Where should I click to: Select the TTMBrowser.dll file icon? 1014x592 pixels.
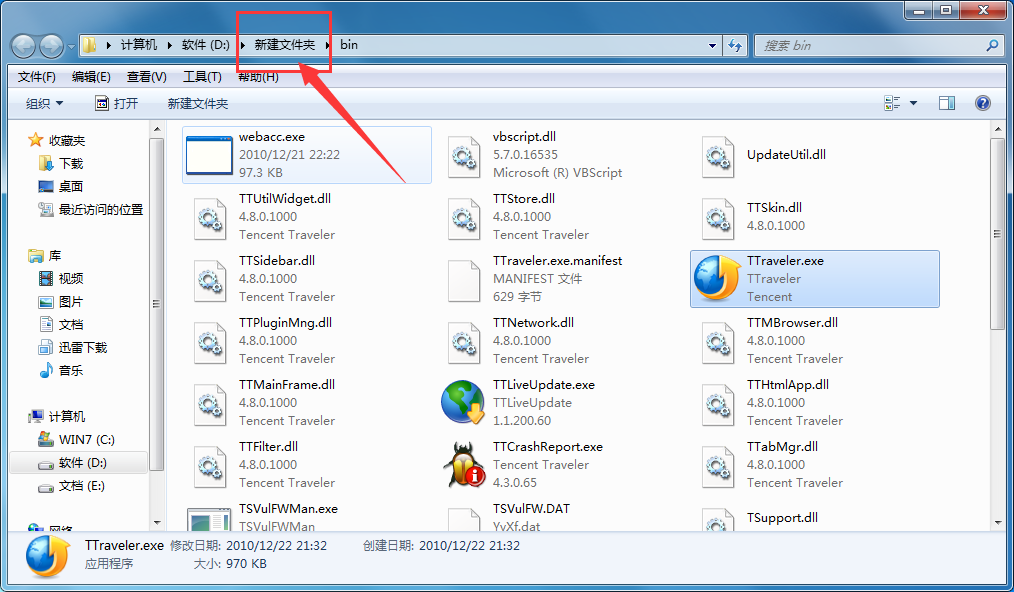coord(718,342)
